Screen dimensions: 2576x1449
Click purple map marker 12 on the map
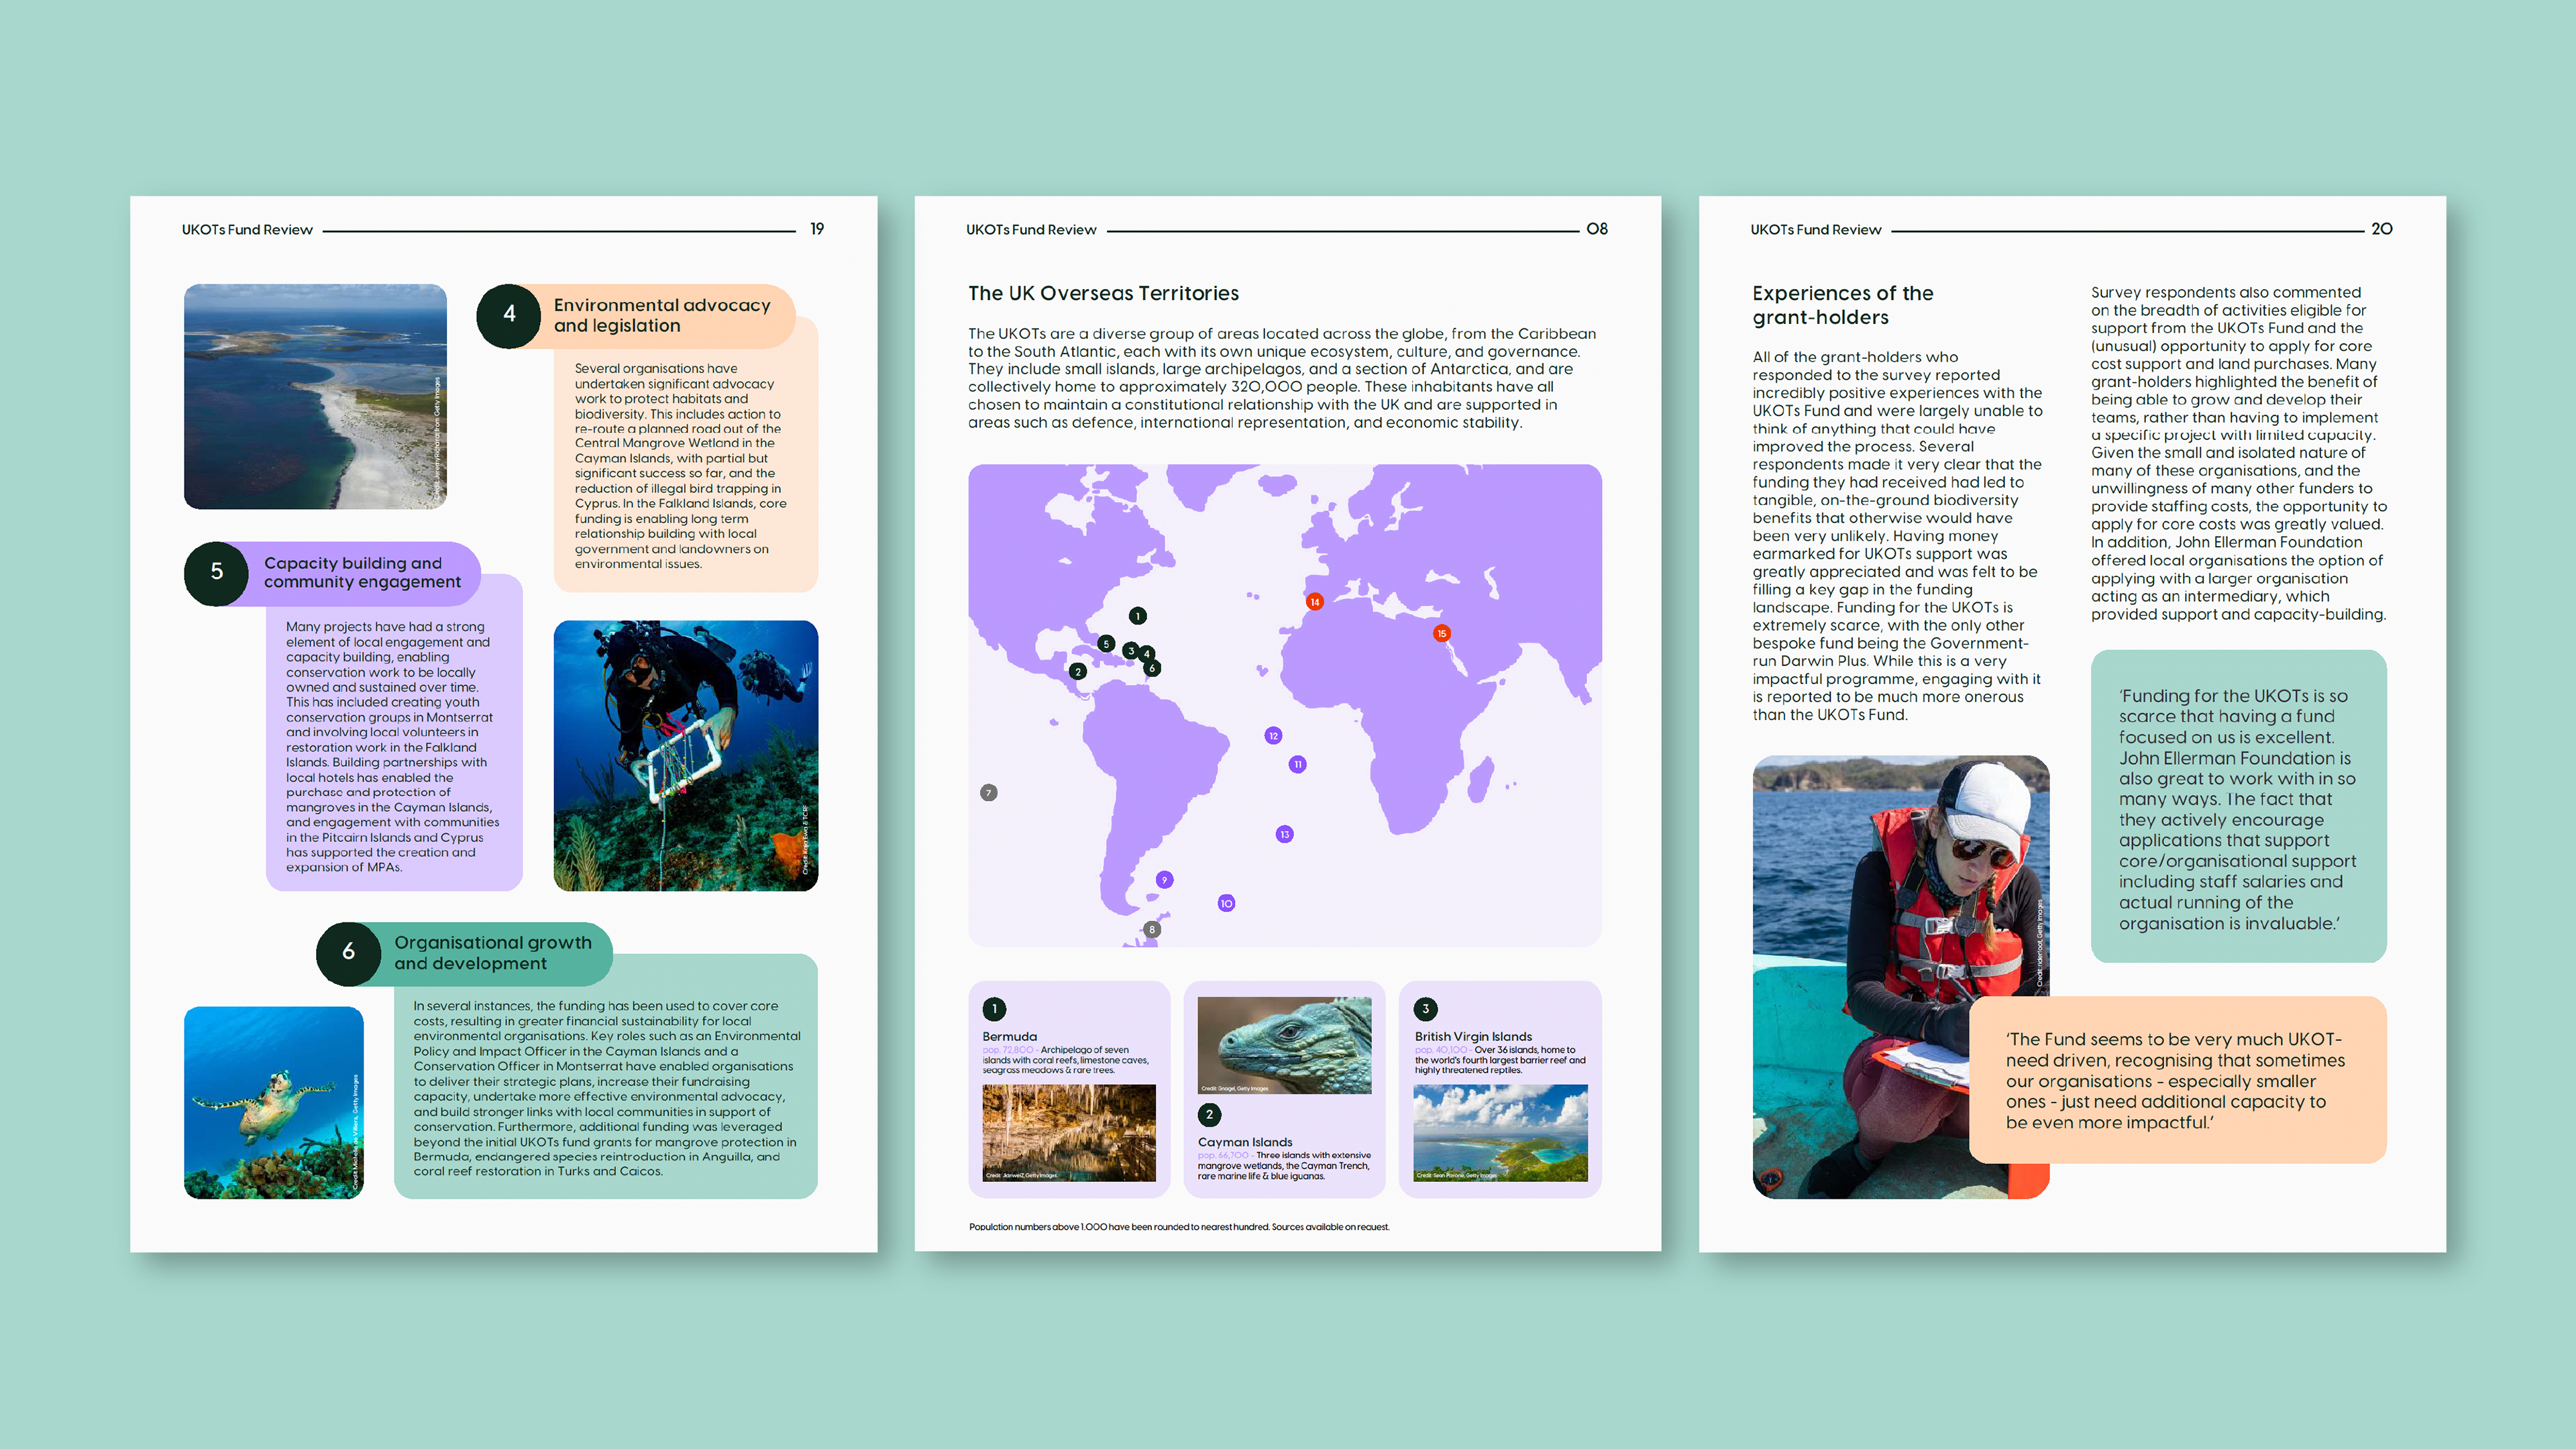[x=1273, y=736]
